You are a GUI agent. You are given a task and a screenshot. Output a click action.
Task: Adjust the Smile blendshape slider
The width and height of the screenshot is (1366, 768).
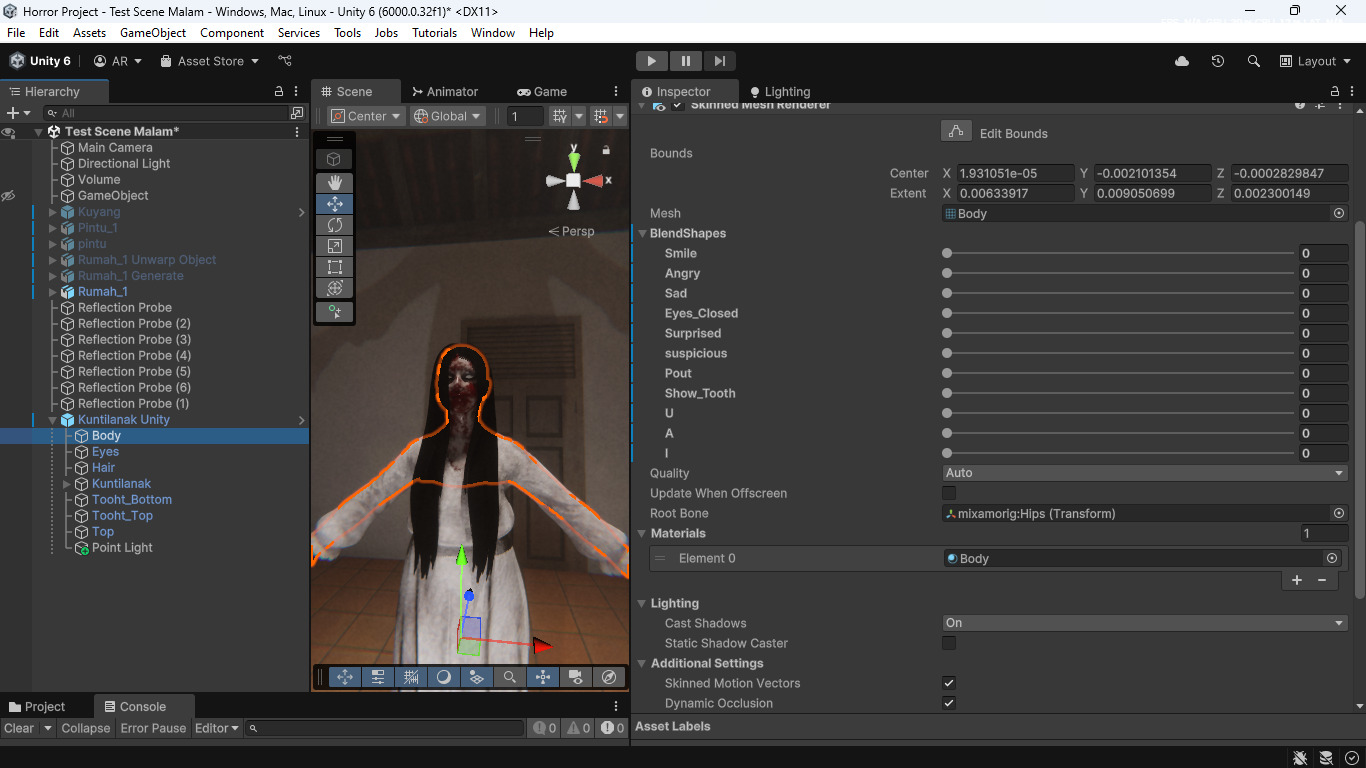pyautogui.click(x=1119, y=253)
